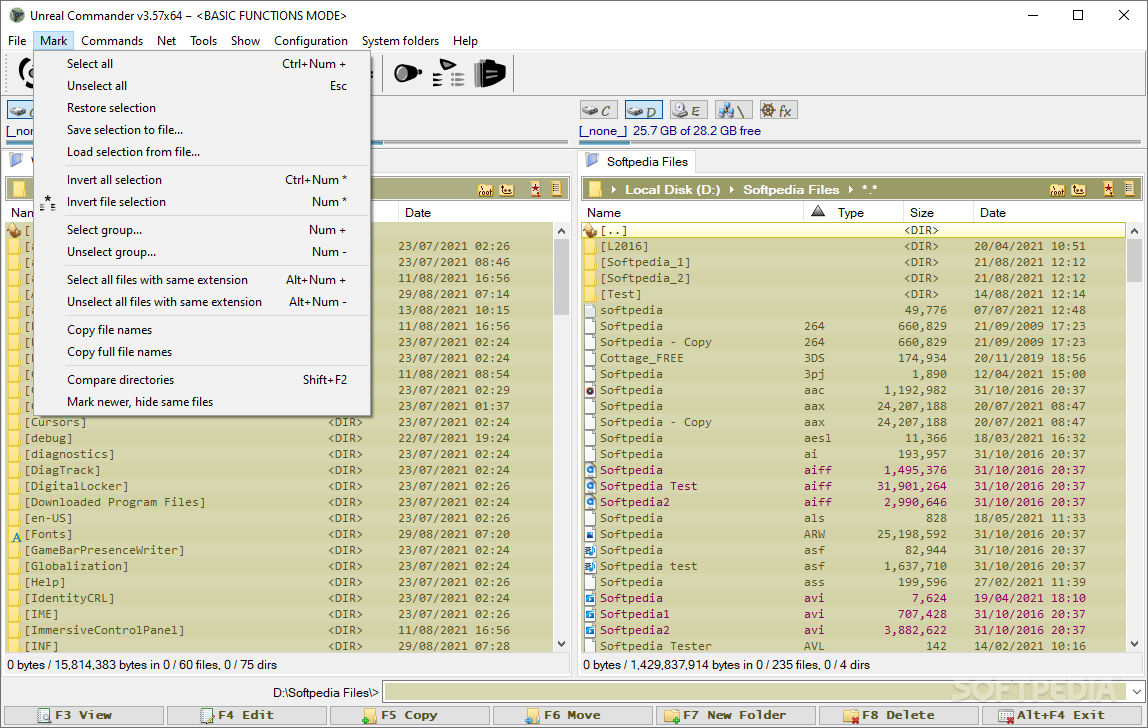
Task: Go to root folder in left panel
Action: pos(485,190)
